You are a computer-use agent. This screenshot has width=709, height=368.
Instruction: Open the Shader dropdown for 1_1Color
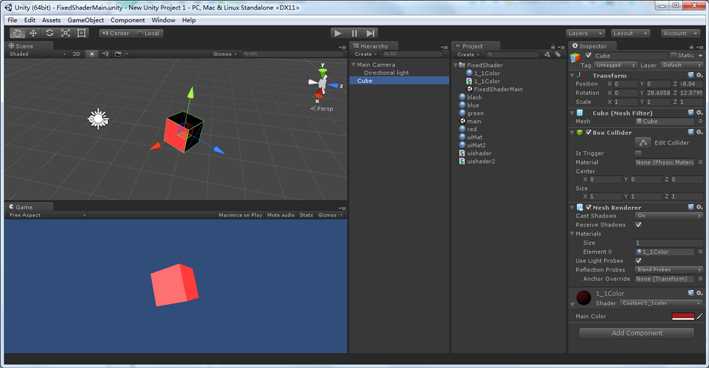pos(661,303)
